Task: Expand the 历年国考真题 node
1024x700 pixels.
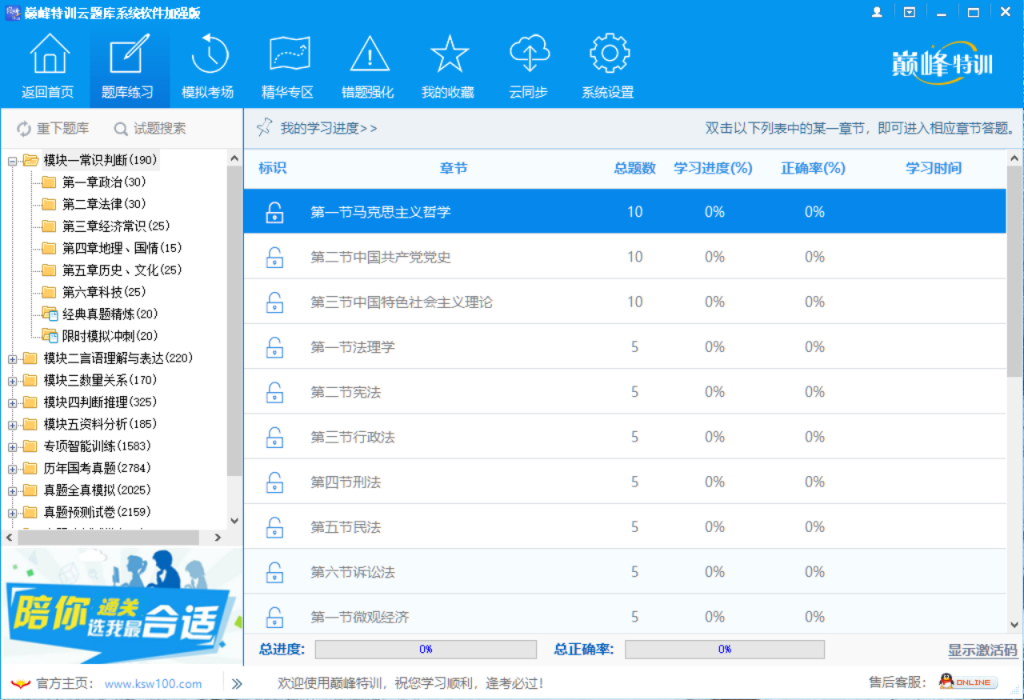Action: [x=12, y=469]
